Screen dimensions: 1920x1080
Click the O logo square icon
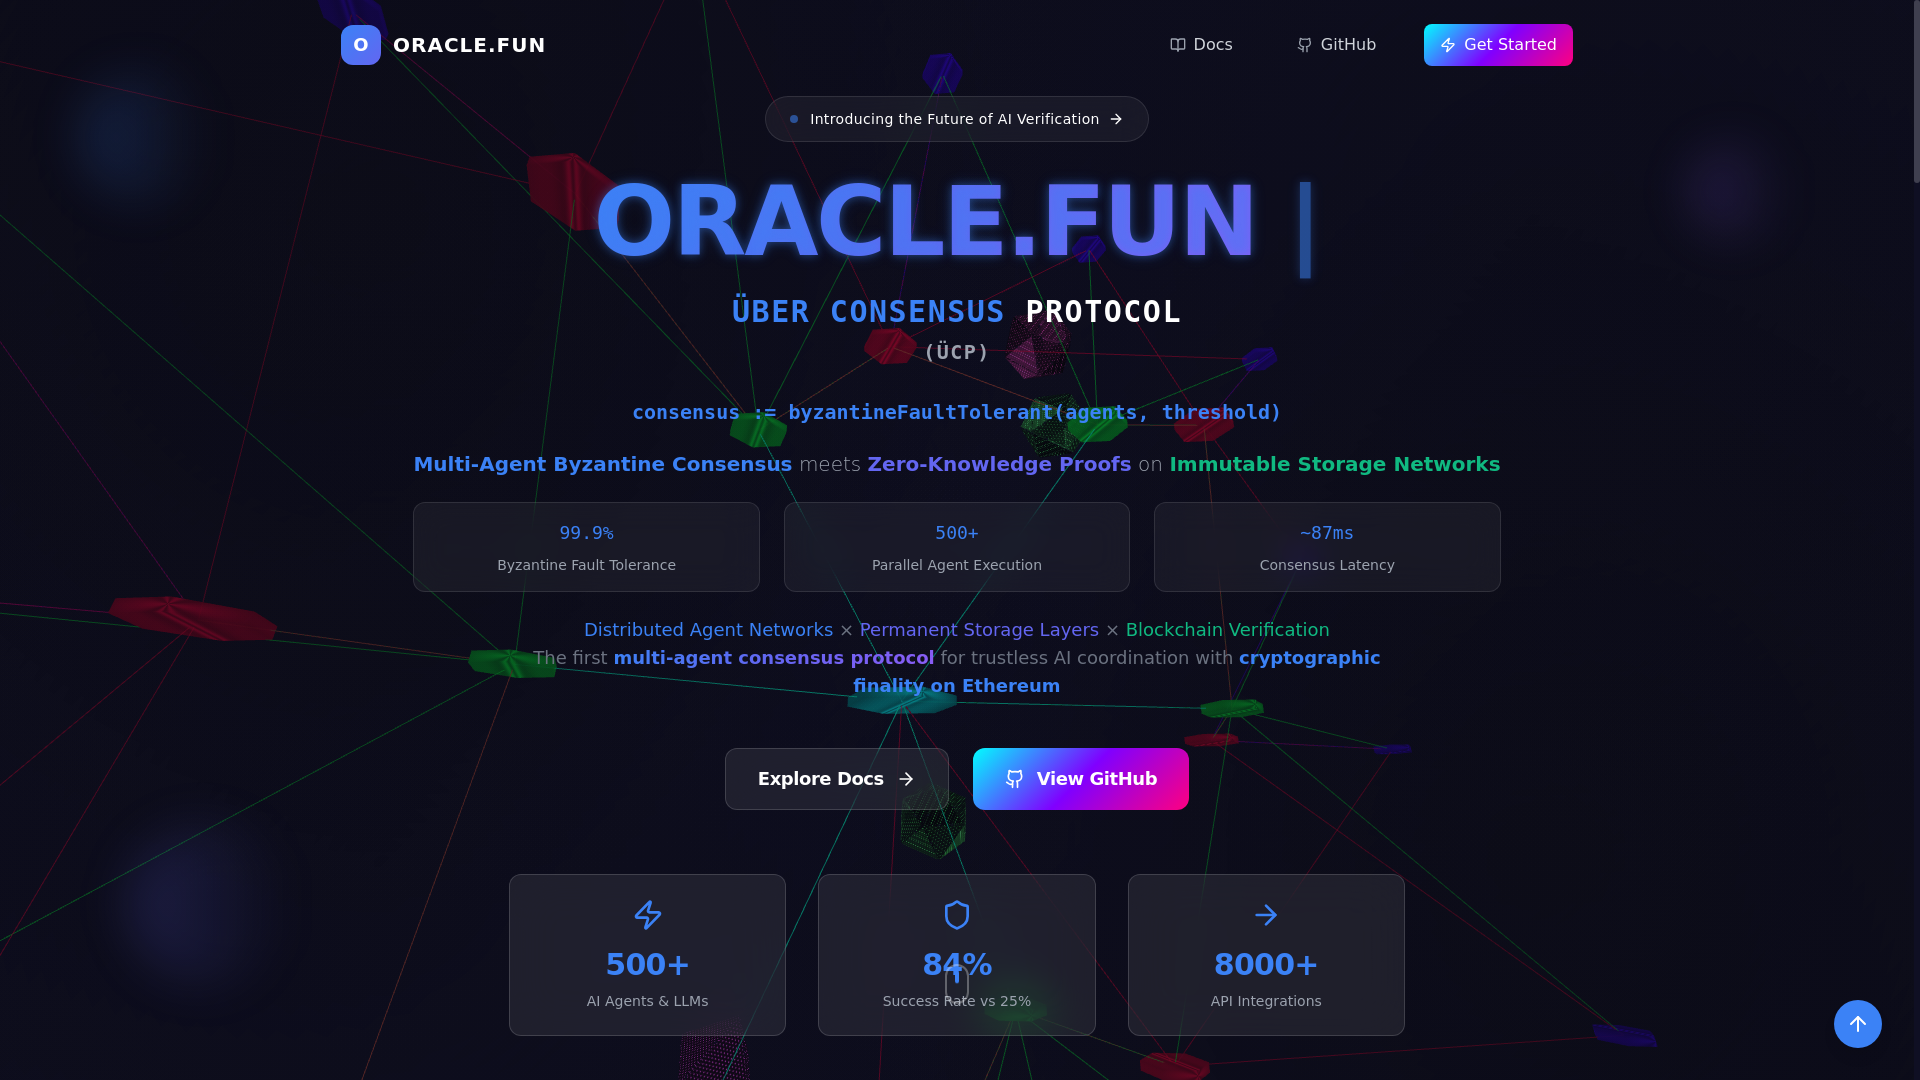tap(361, 45)
